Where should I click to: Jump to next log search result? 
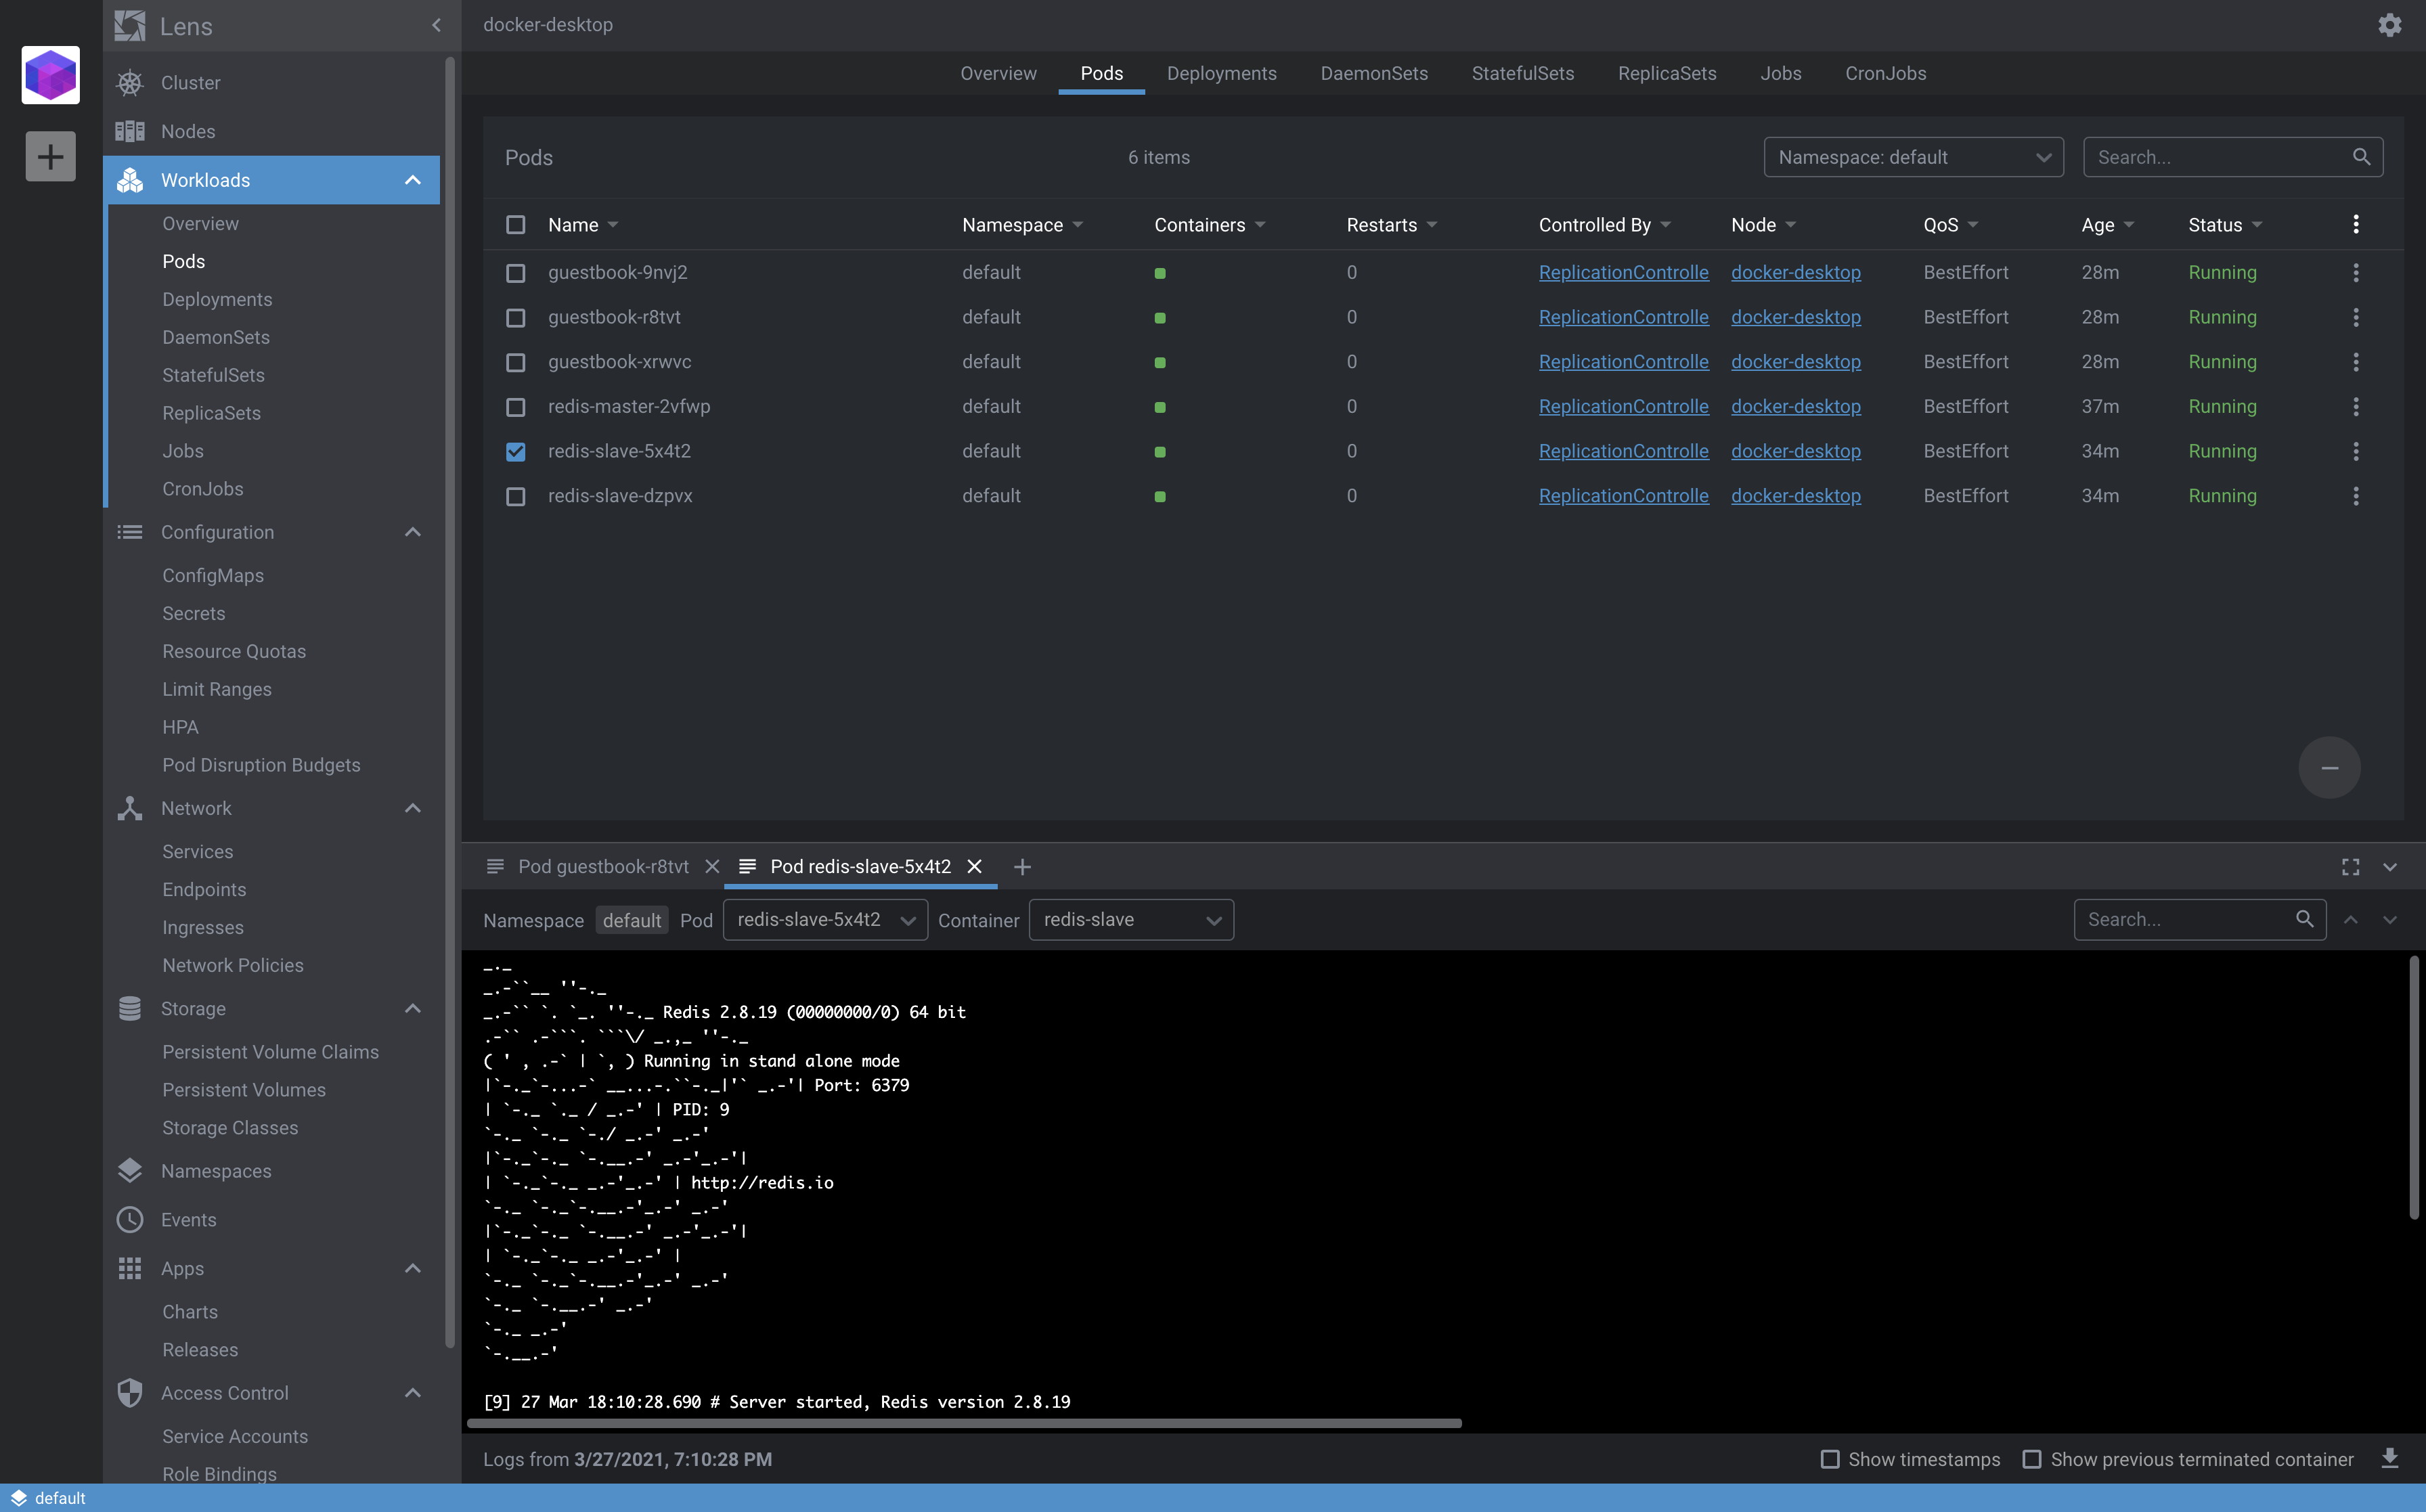click(2389, 920)
